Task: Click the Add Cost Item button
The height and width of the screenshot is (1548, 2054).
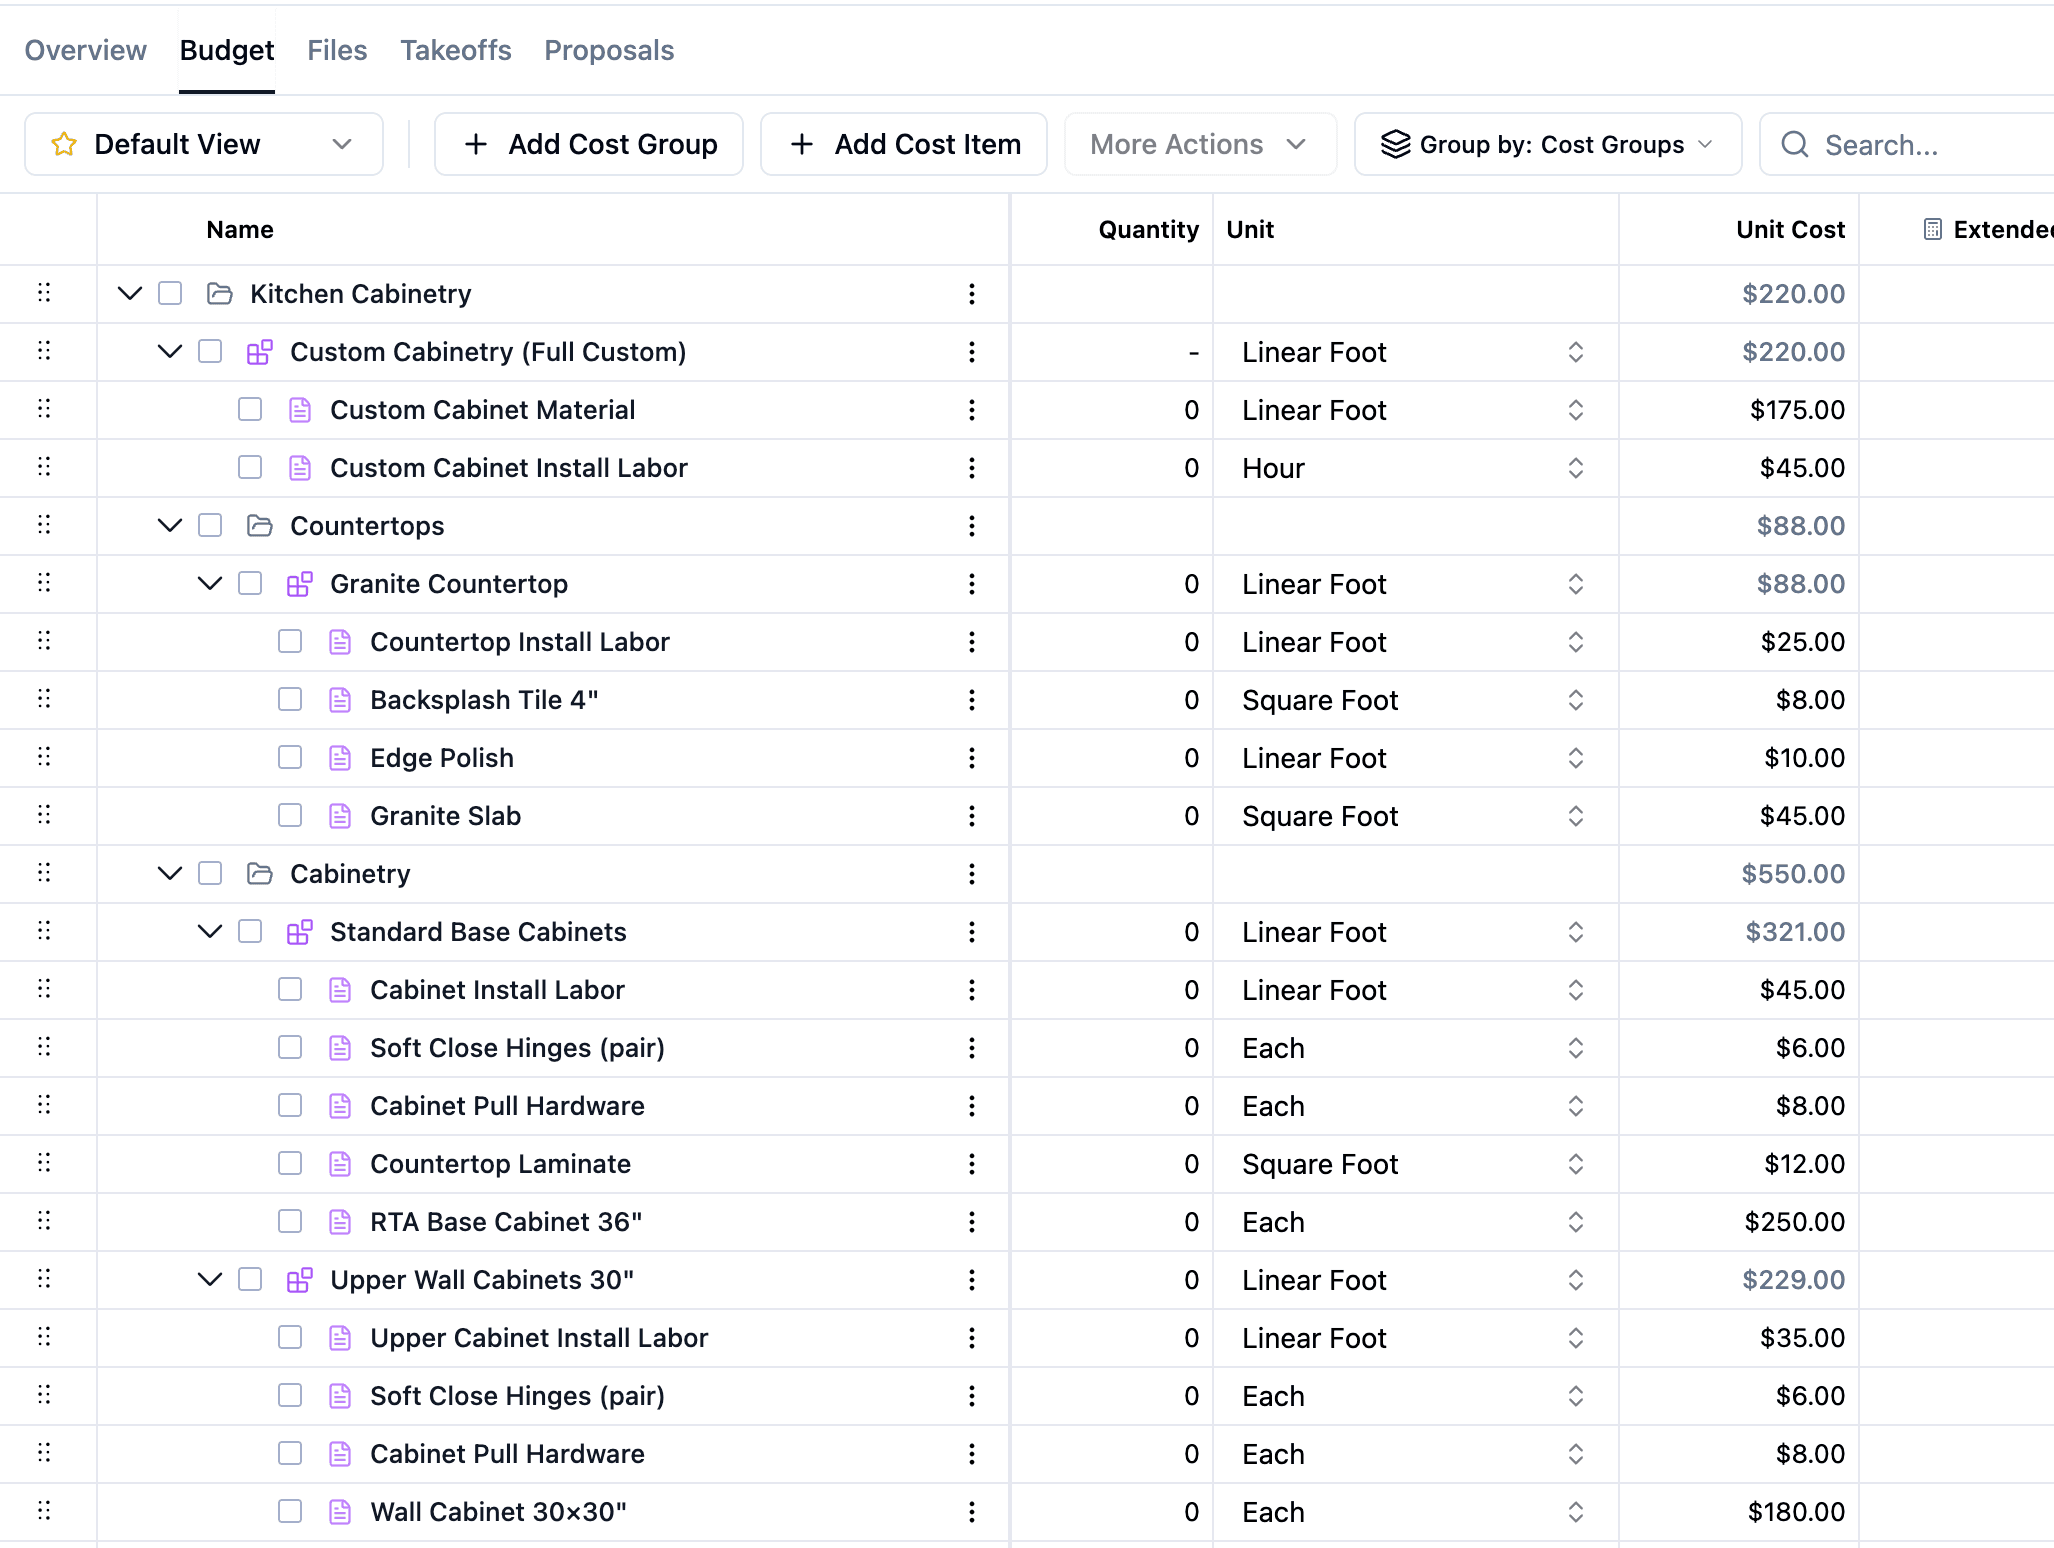Action: pos(904,144)
